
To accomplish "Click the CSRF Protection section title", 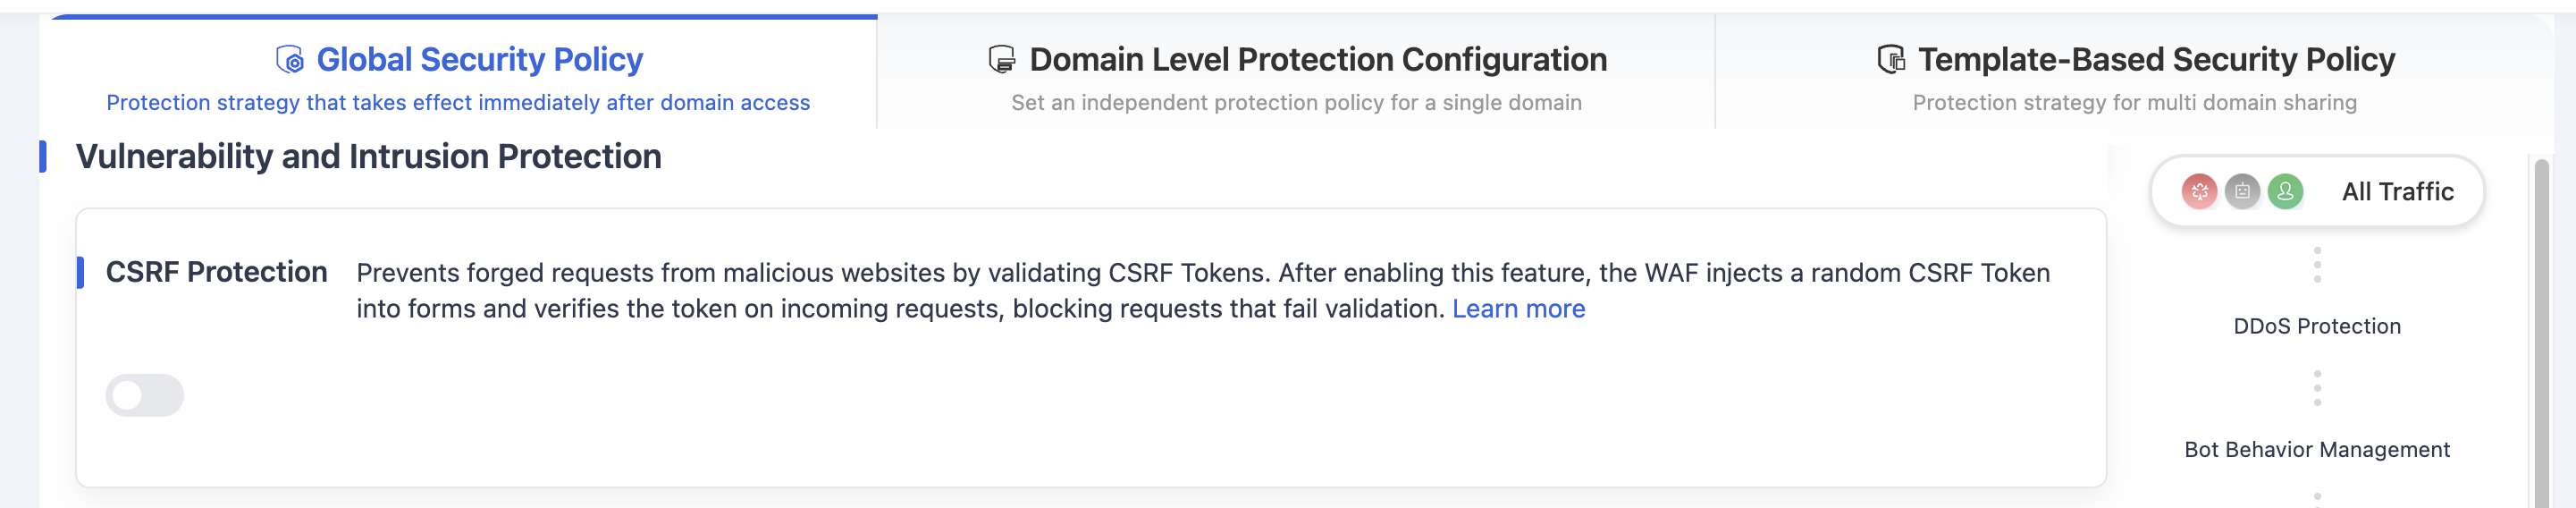I will pos(216,272).
